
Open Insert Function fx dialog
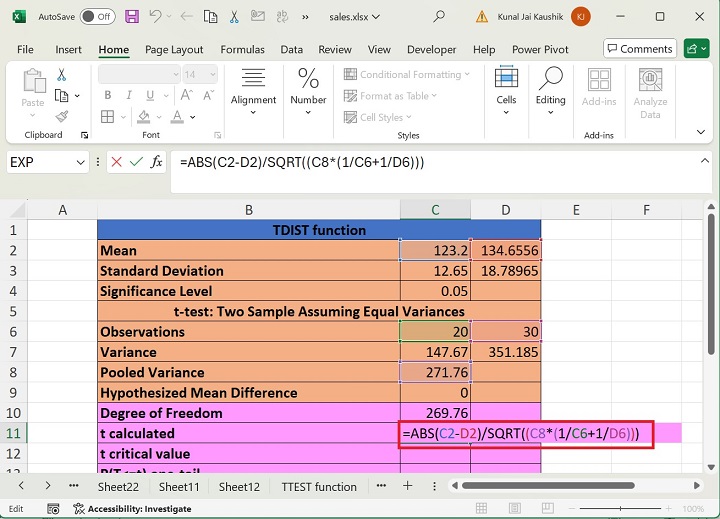156,162
